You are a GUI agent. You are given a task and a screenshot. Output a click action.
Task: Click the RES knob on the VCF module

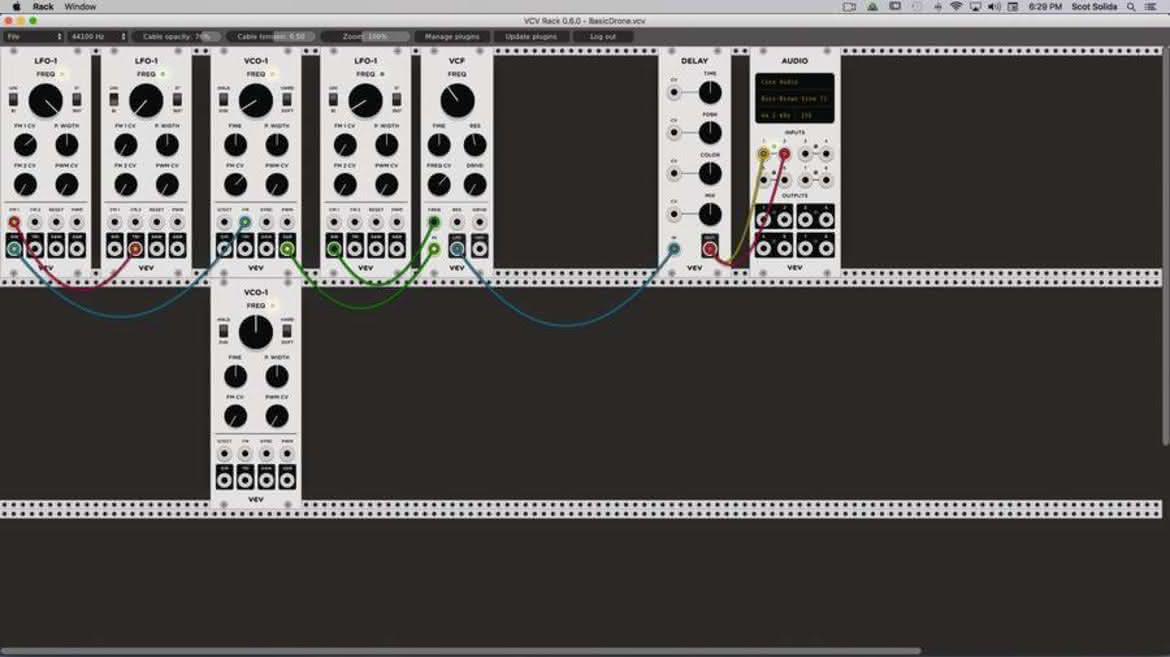[475, 145]
